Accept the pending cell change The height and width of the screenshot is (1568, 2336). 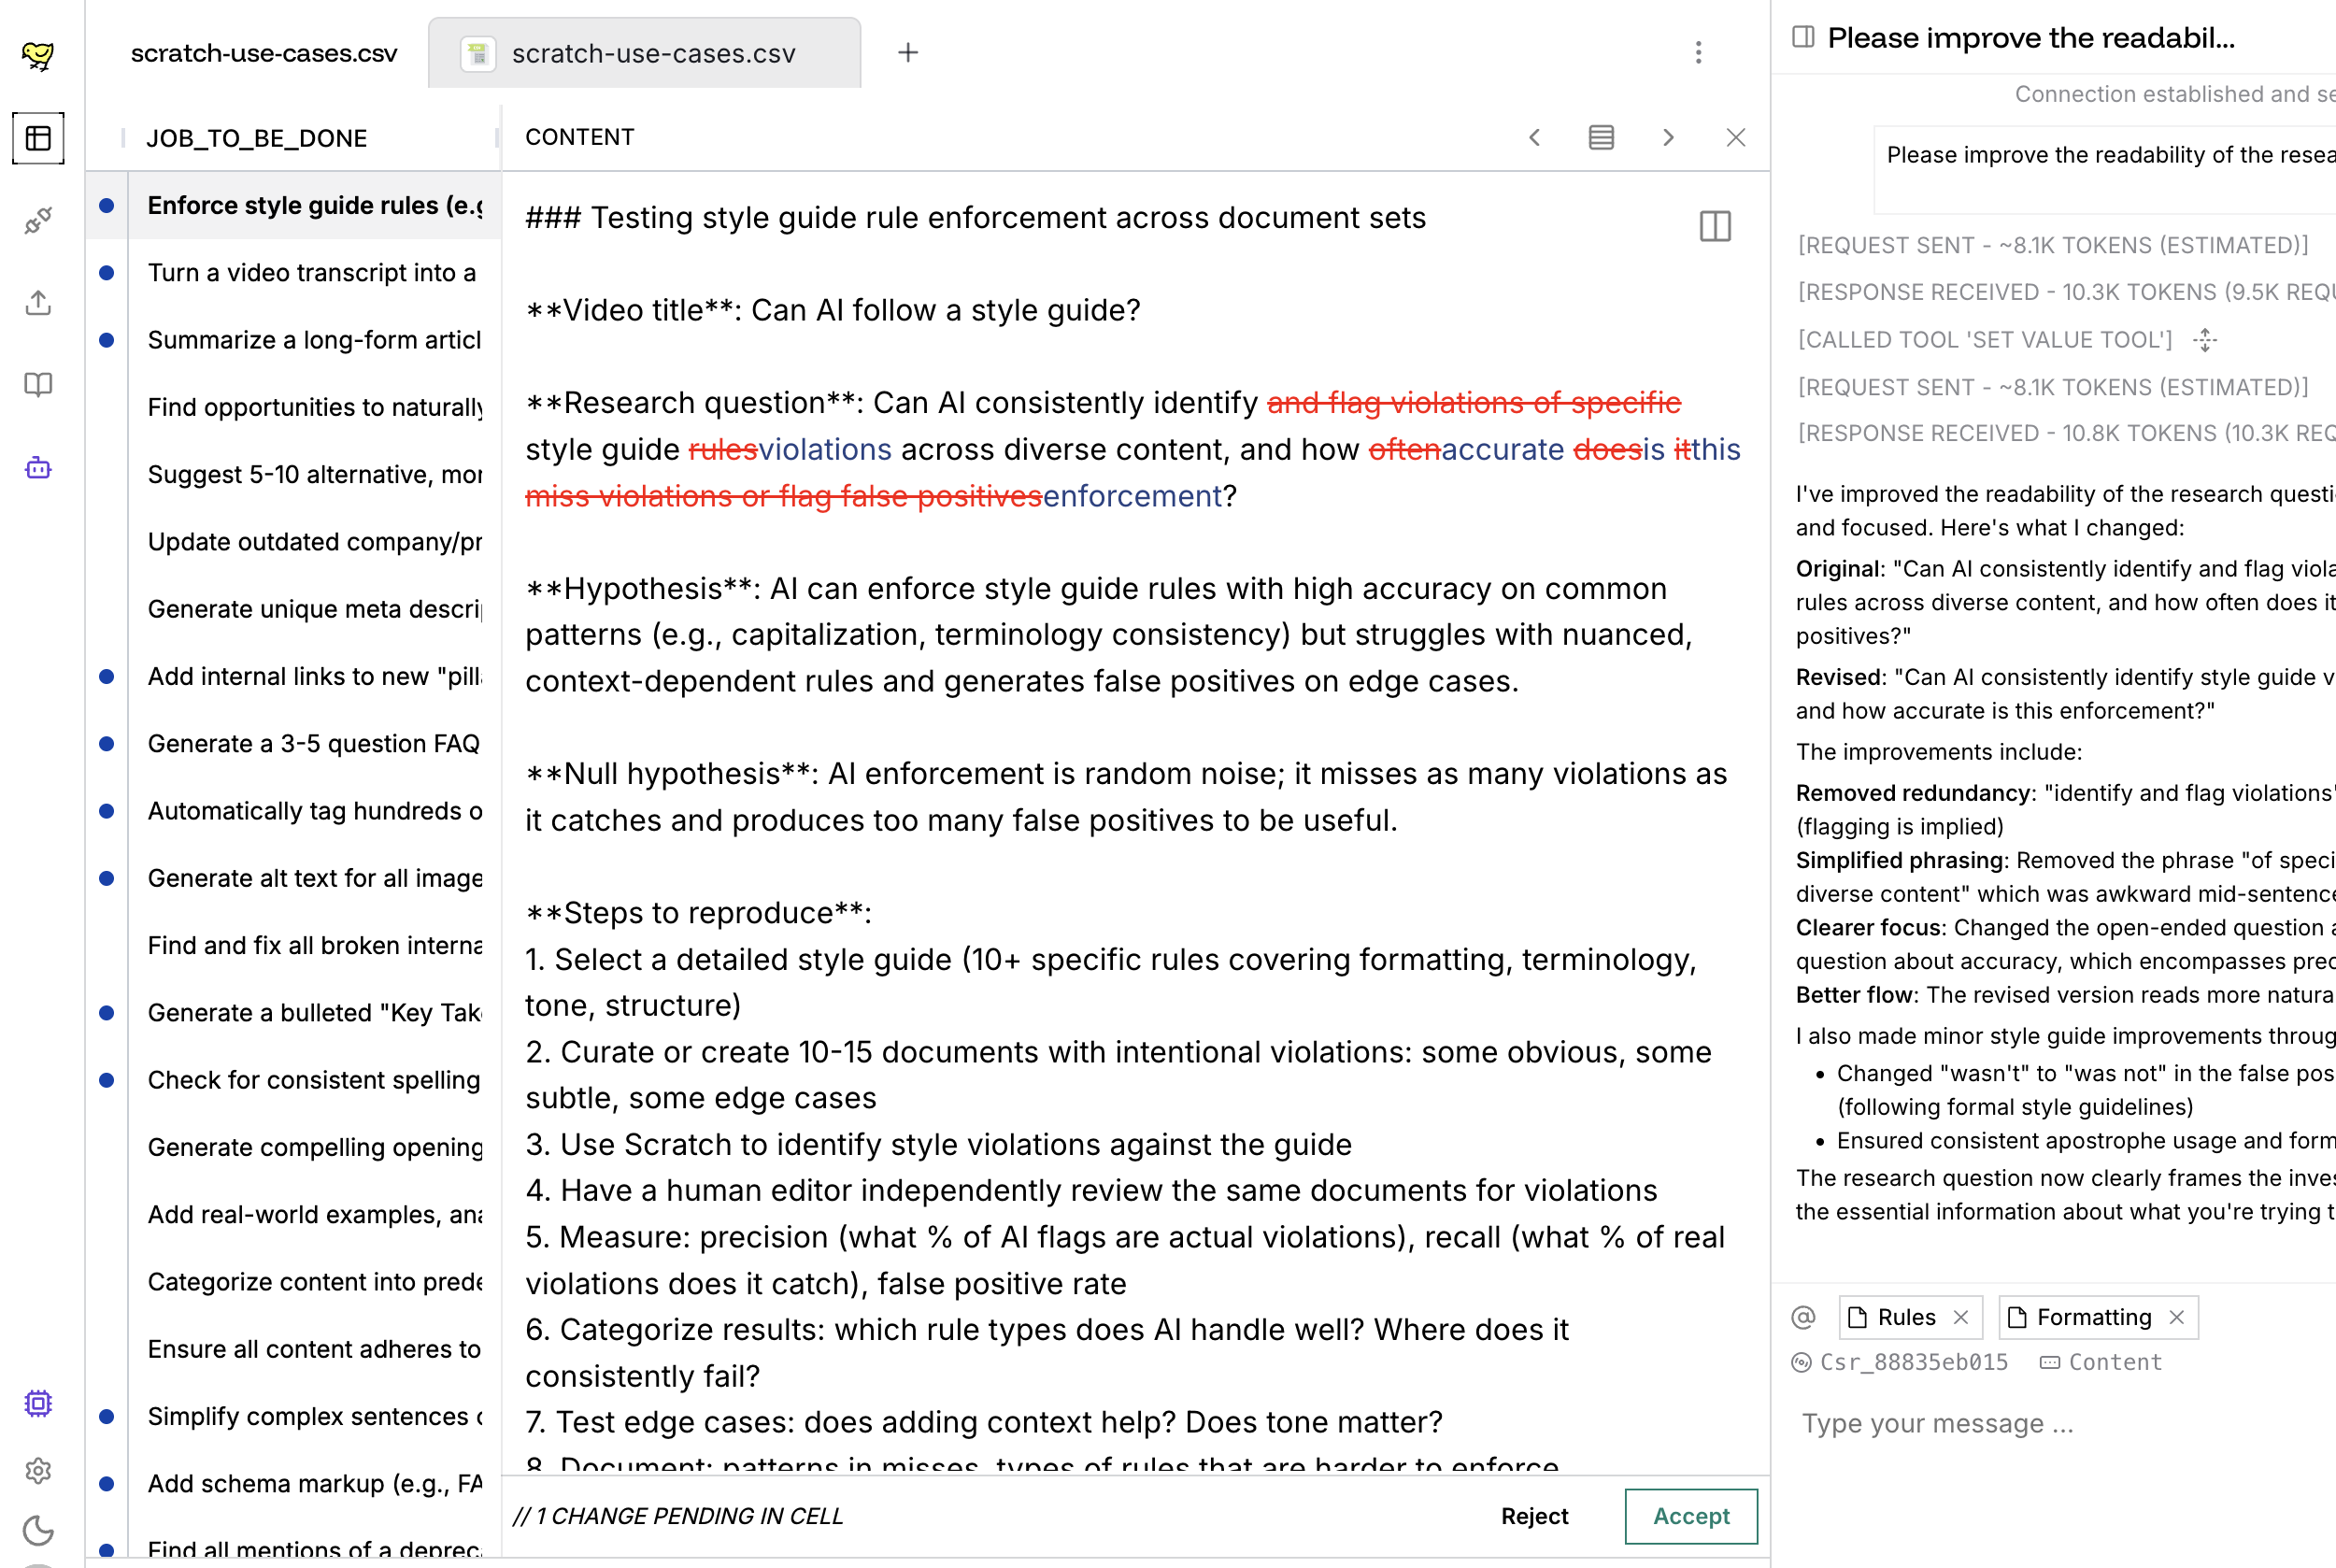[x=1691, y=1516]
